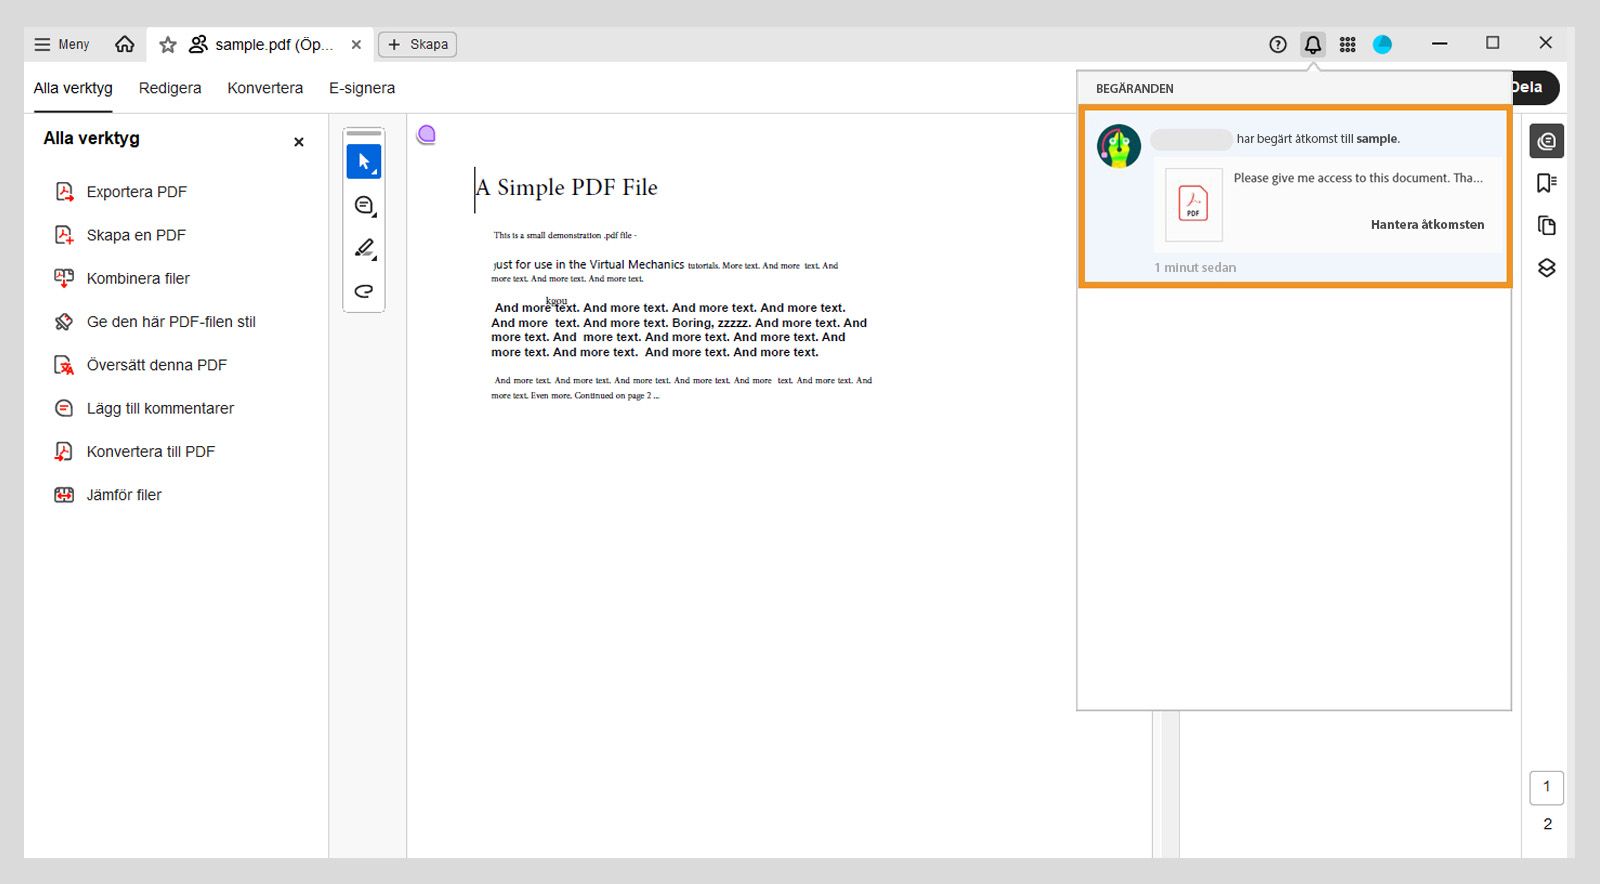Click the '1 minut sedan' timestamp
1600x884 pixels.
pyautogui.click(x=1195, y=268)
